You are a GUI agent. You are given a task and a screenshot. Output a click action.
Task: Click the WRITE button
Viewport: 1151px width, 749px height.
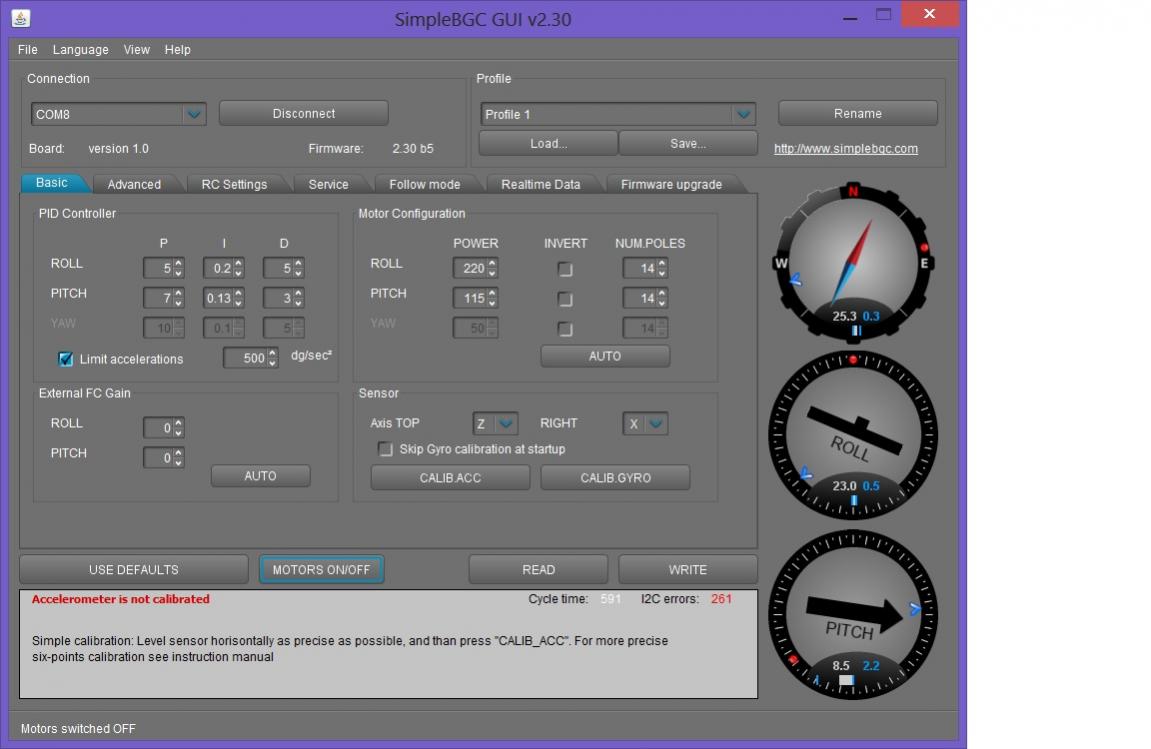[x=688, y=570]
